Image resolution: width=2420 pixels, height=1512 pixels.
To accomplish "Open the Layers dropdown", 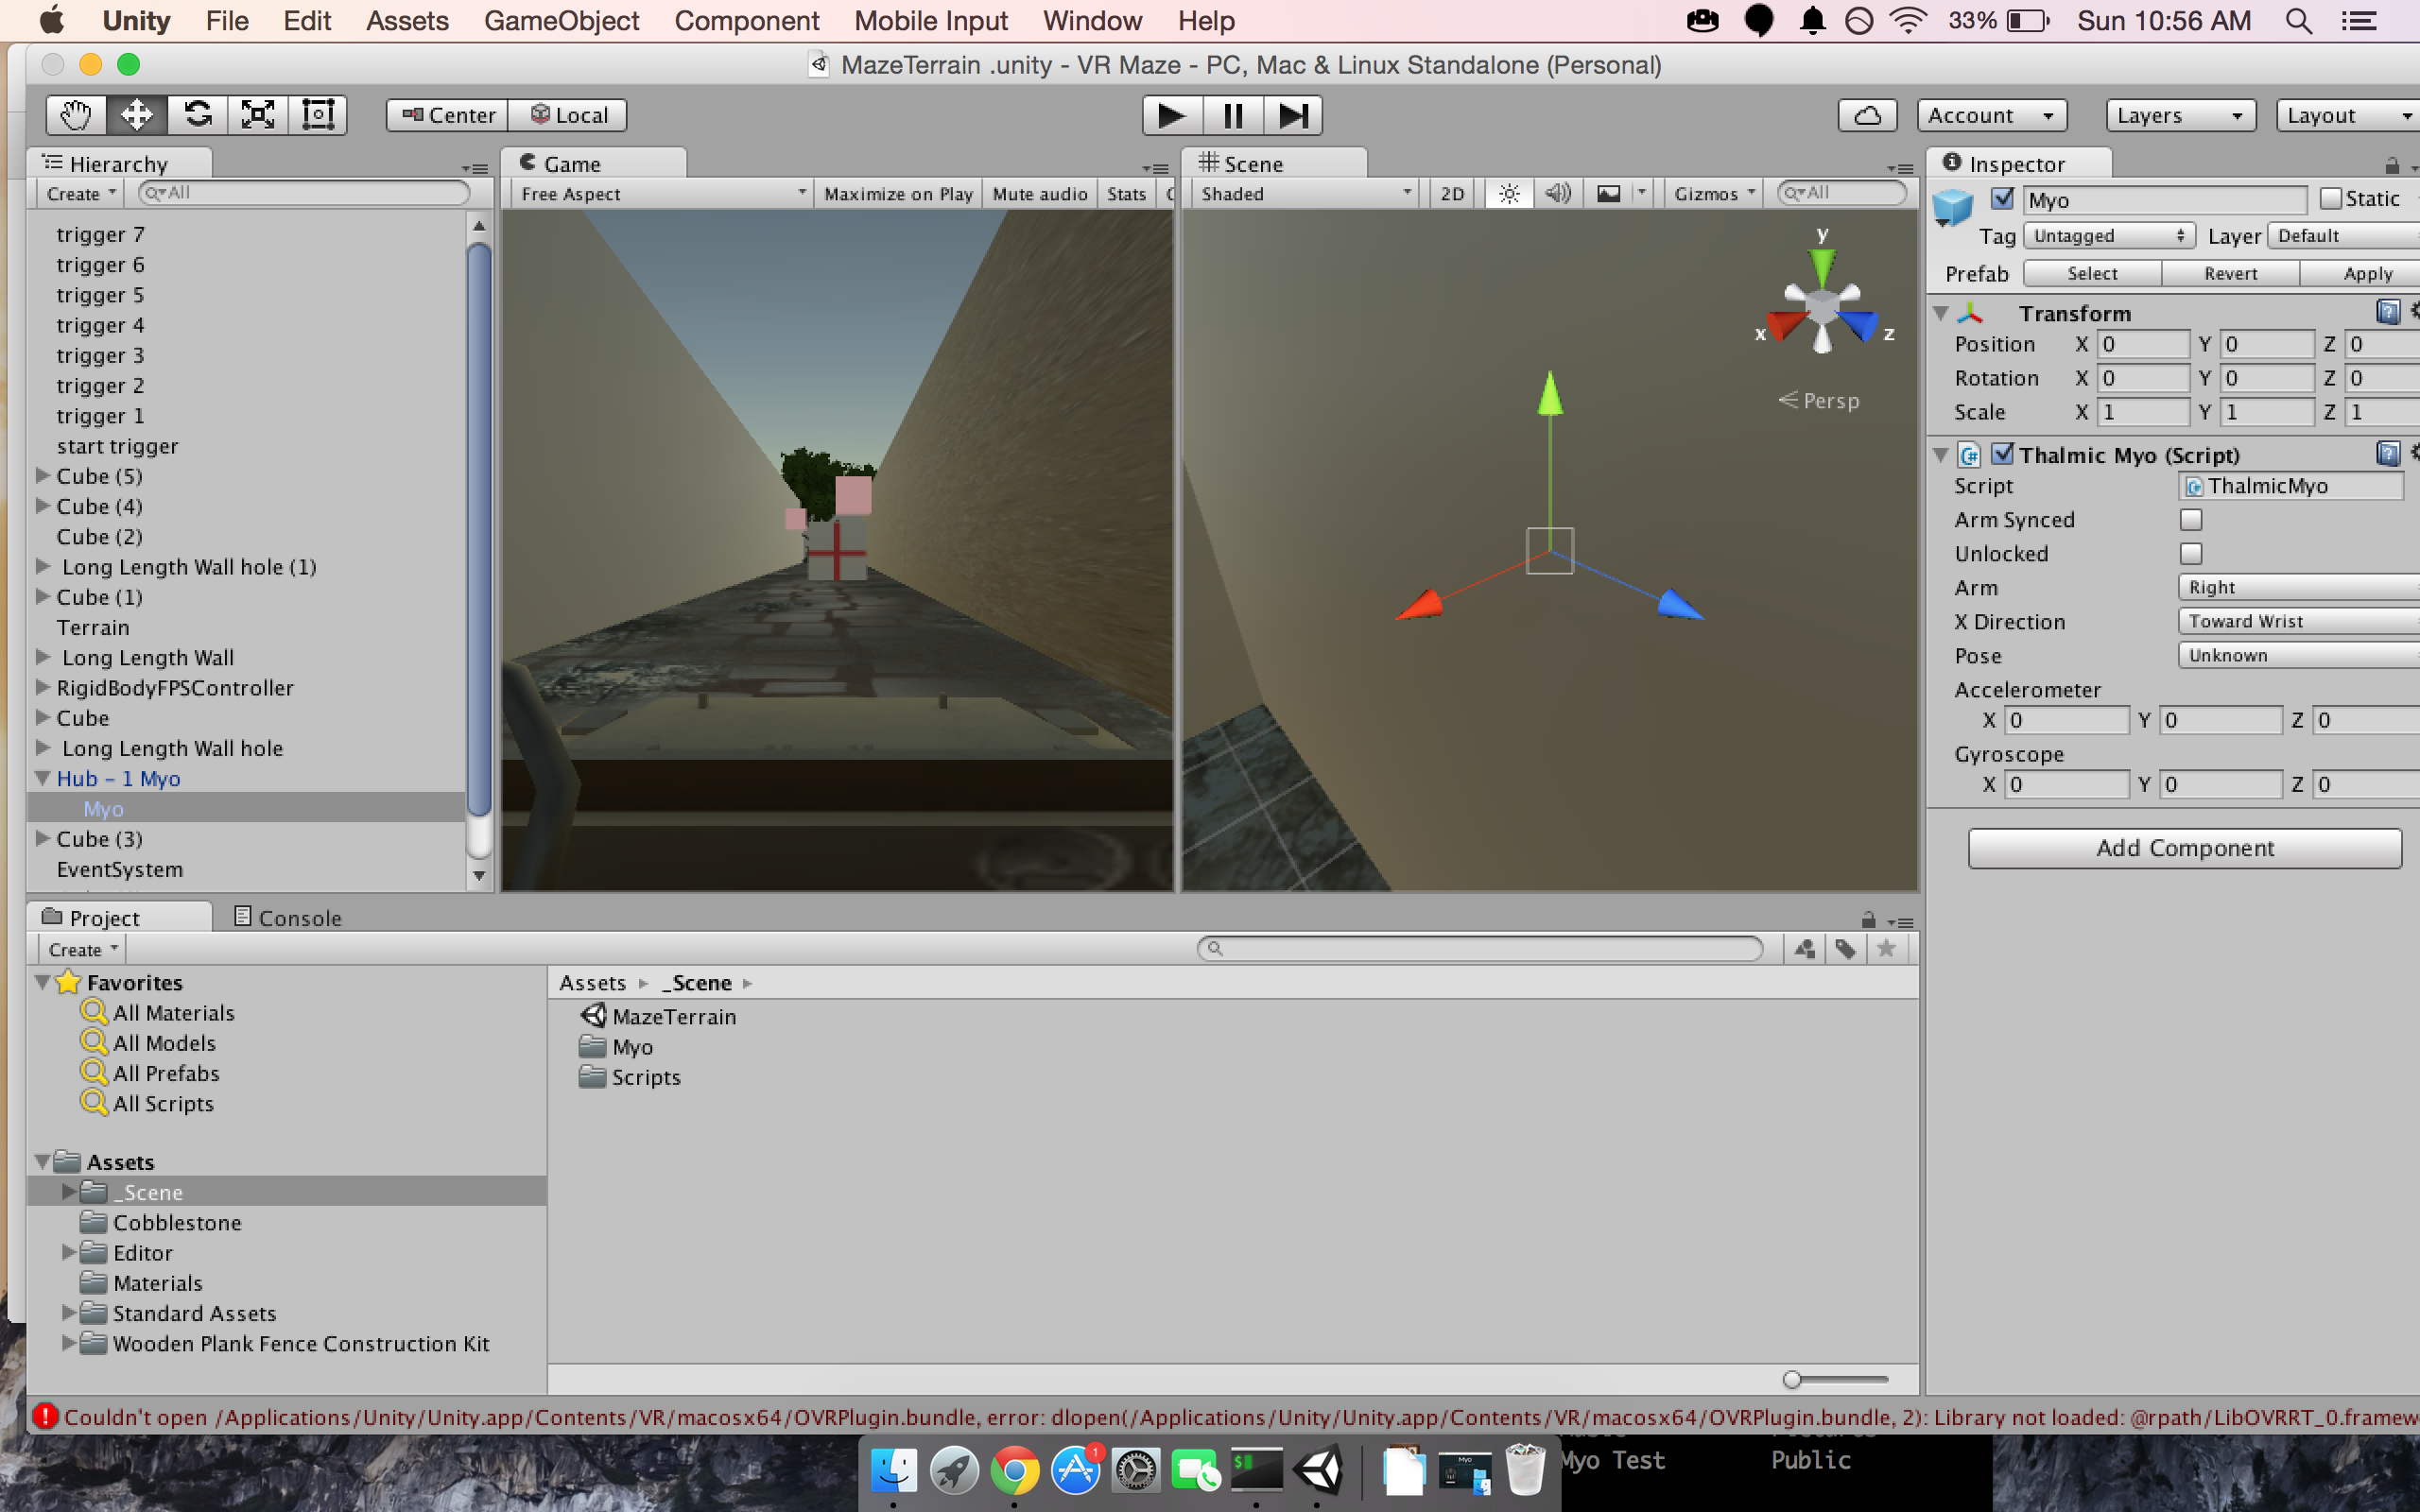I will 2180,115.
